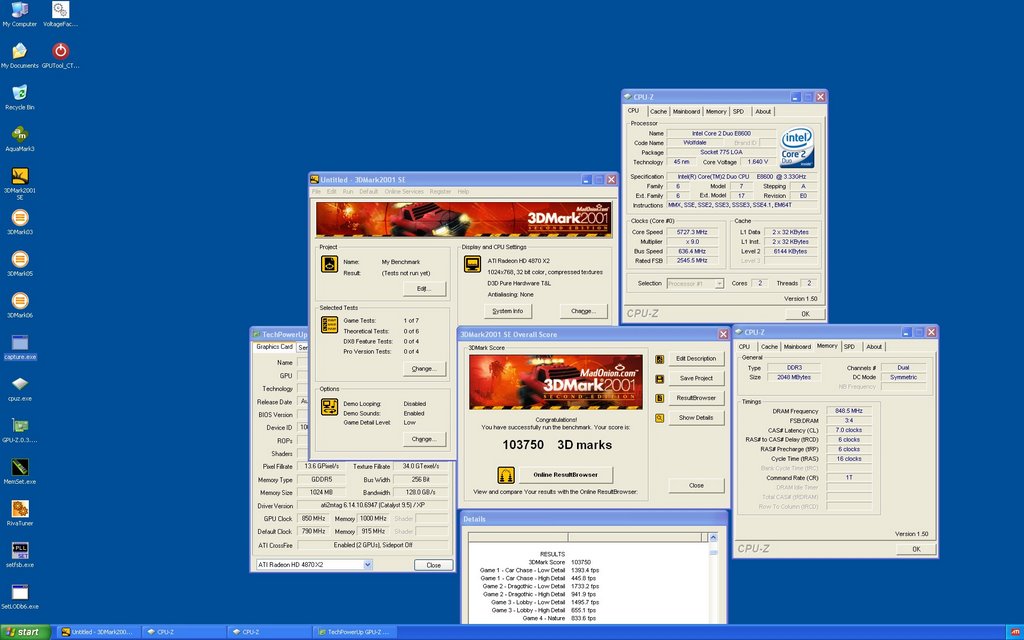Click the System Info button
The height and width of the screenshot is (640, 1024).
(507, 311)
